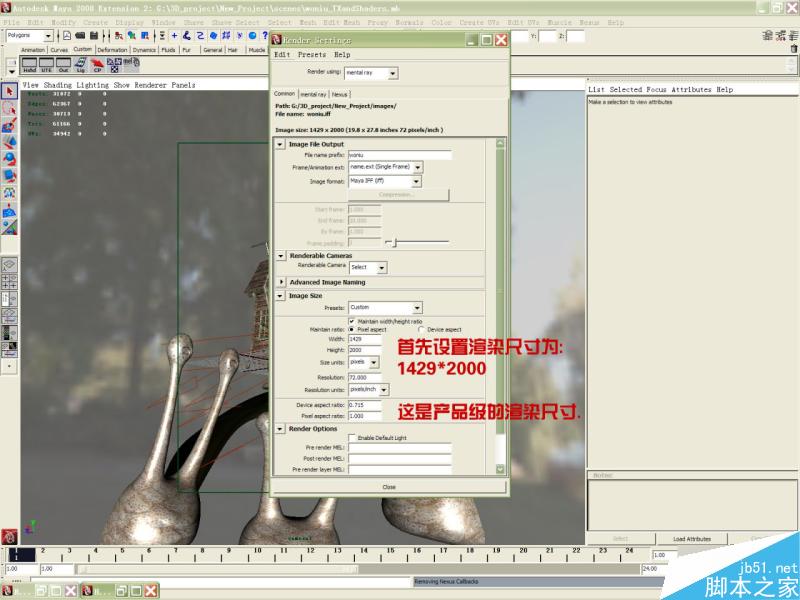Click the Width input field
Viewport: 800px width, 600px height.
pos(365,339)
